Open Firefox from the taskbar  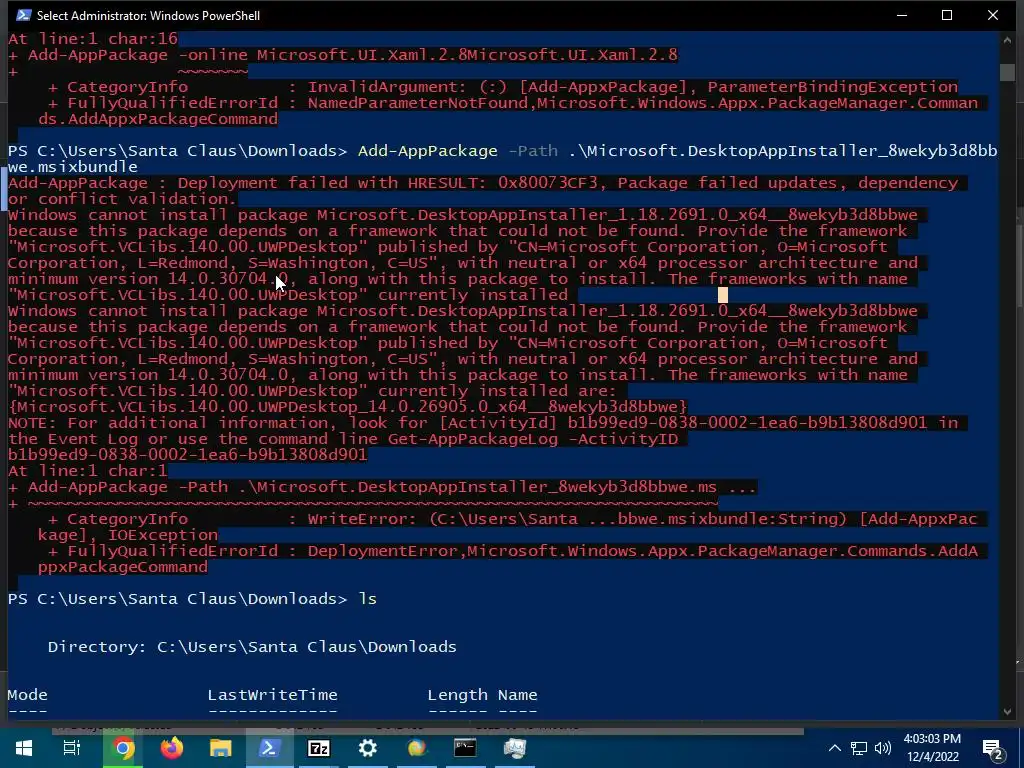click(x=172, y=748)
